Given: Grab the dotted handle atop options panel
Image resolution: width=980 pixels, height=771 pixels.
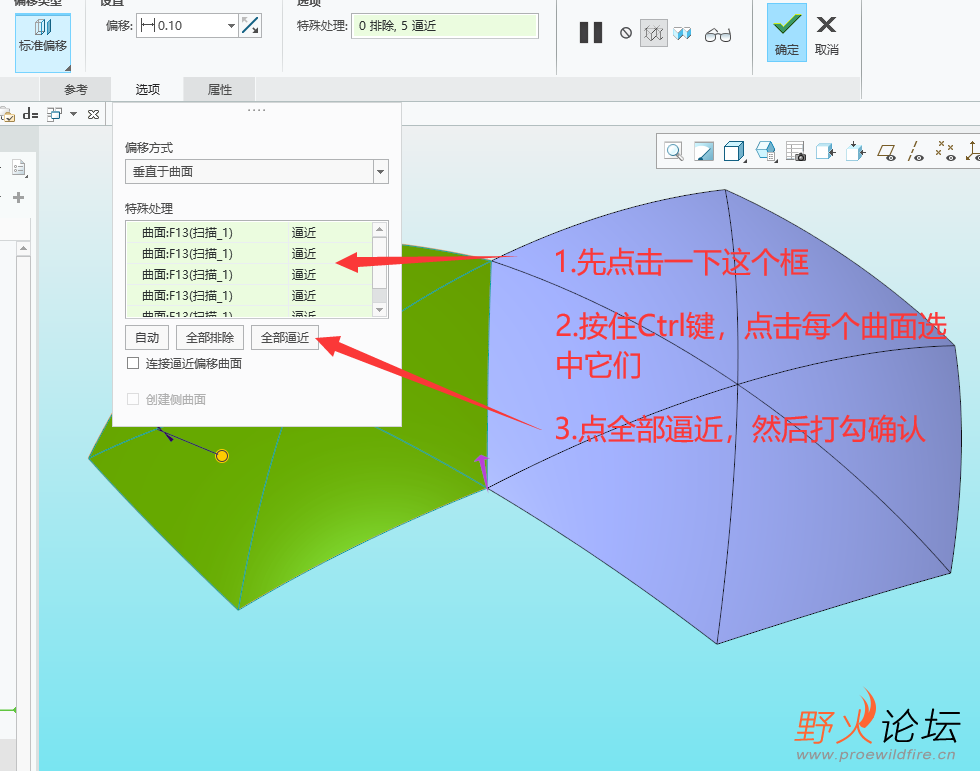Looking at the screenshot, I should click(x=256, y=110).
